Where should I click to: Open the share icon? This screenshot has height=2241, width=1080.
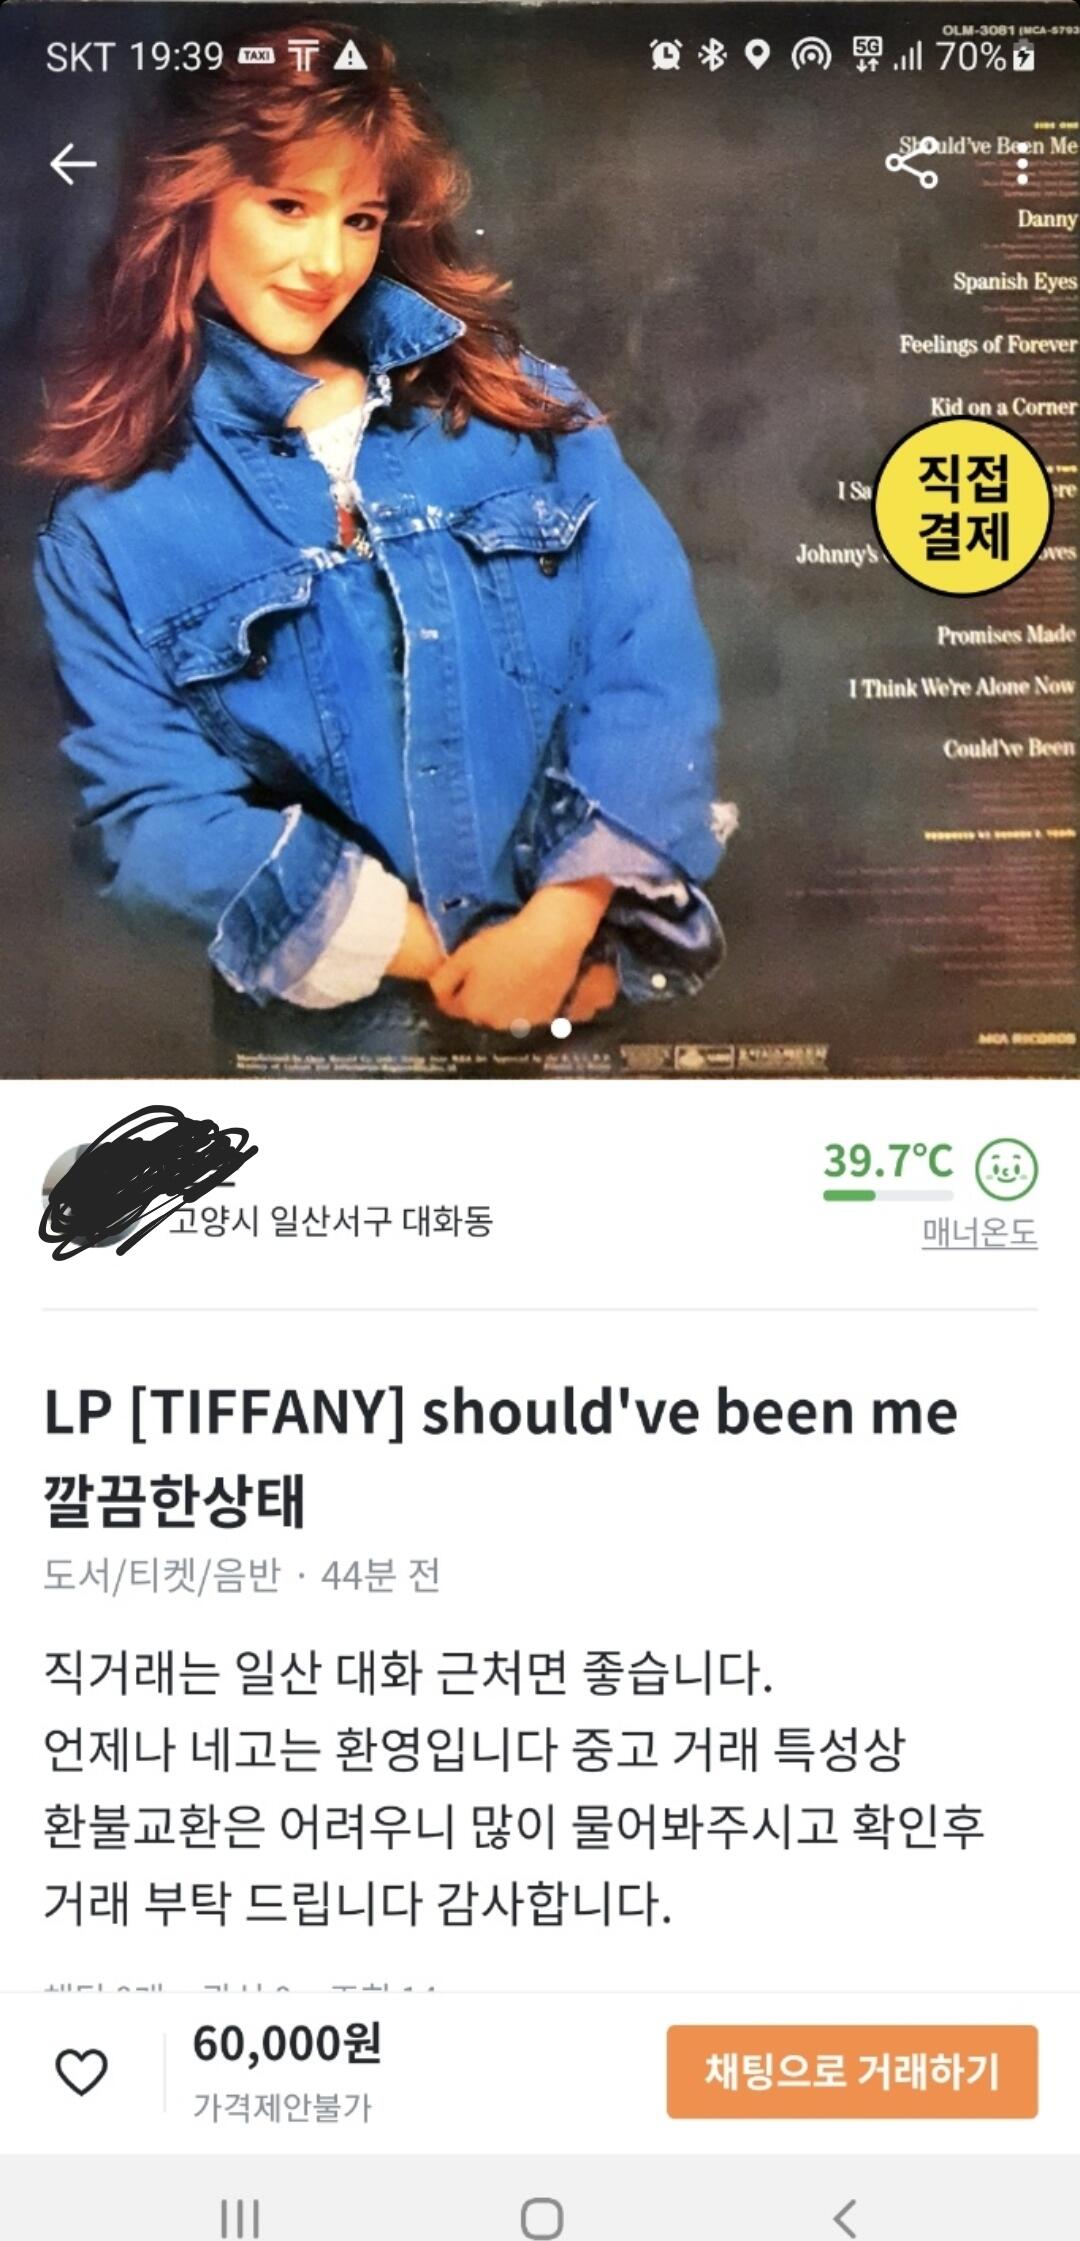(911, 164)
